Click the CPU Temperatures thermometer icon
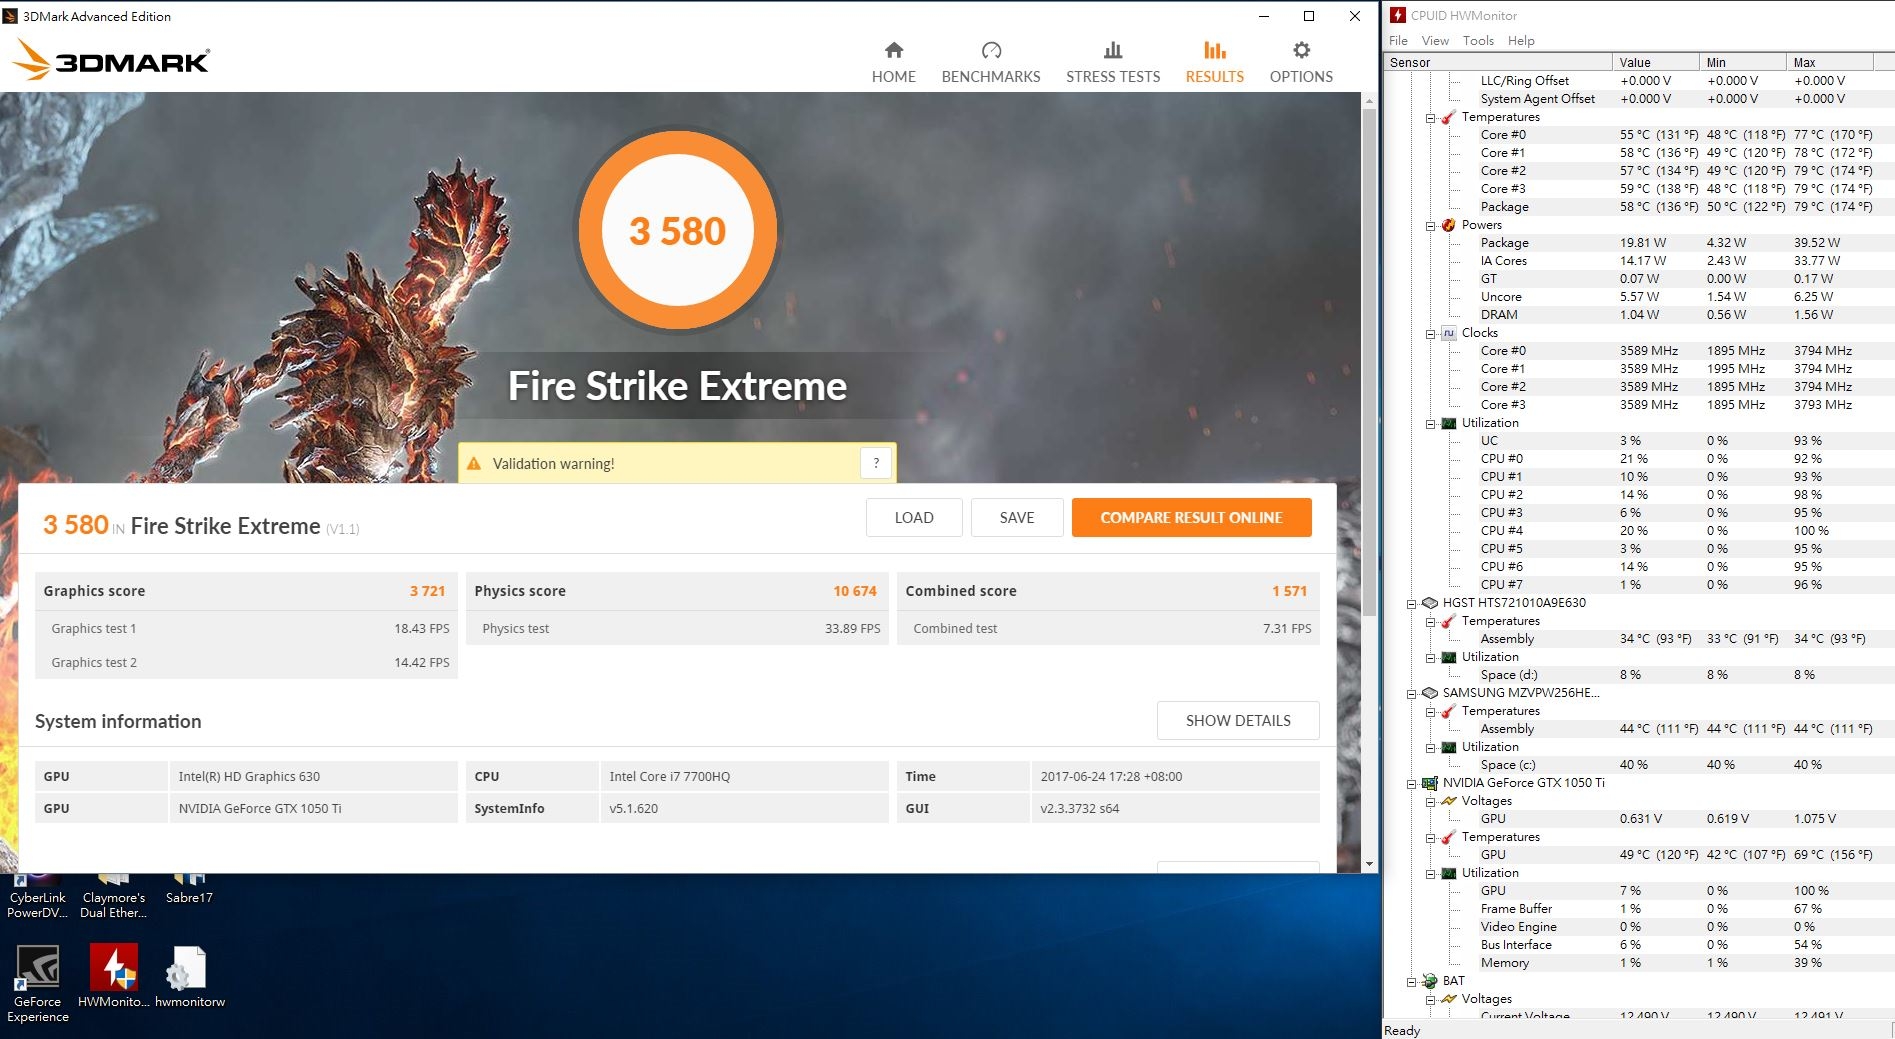This screenshot has width=1895, height=1039. tap(1448, 117)
